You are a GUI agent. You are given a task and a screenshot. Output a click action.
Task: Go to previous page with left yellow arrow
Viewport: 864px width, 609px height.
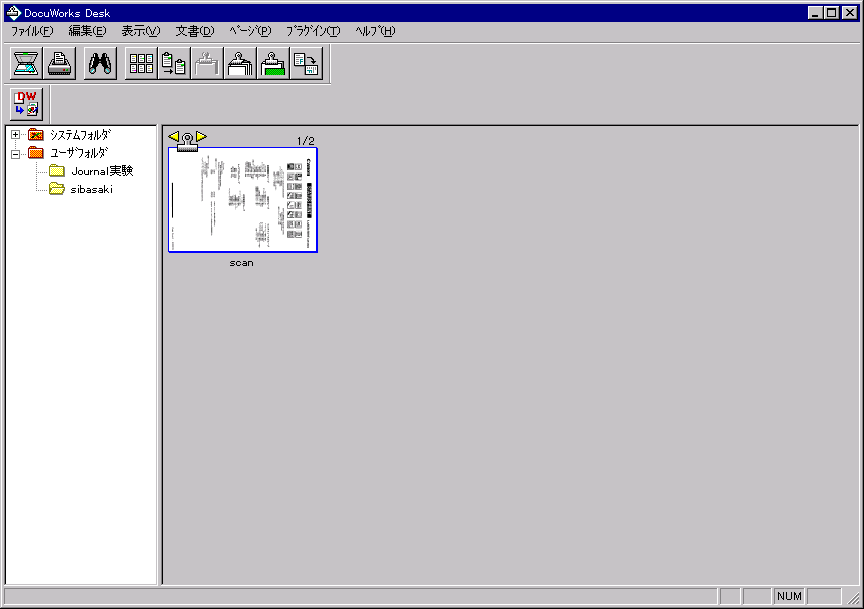[174, 136]
